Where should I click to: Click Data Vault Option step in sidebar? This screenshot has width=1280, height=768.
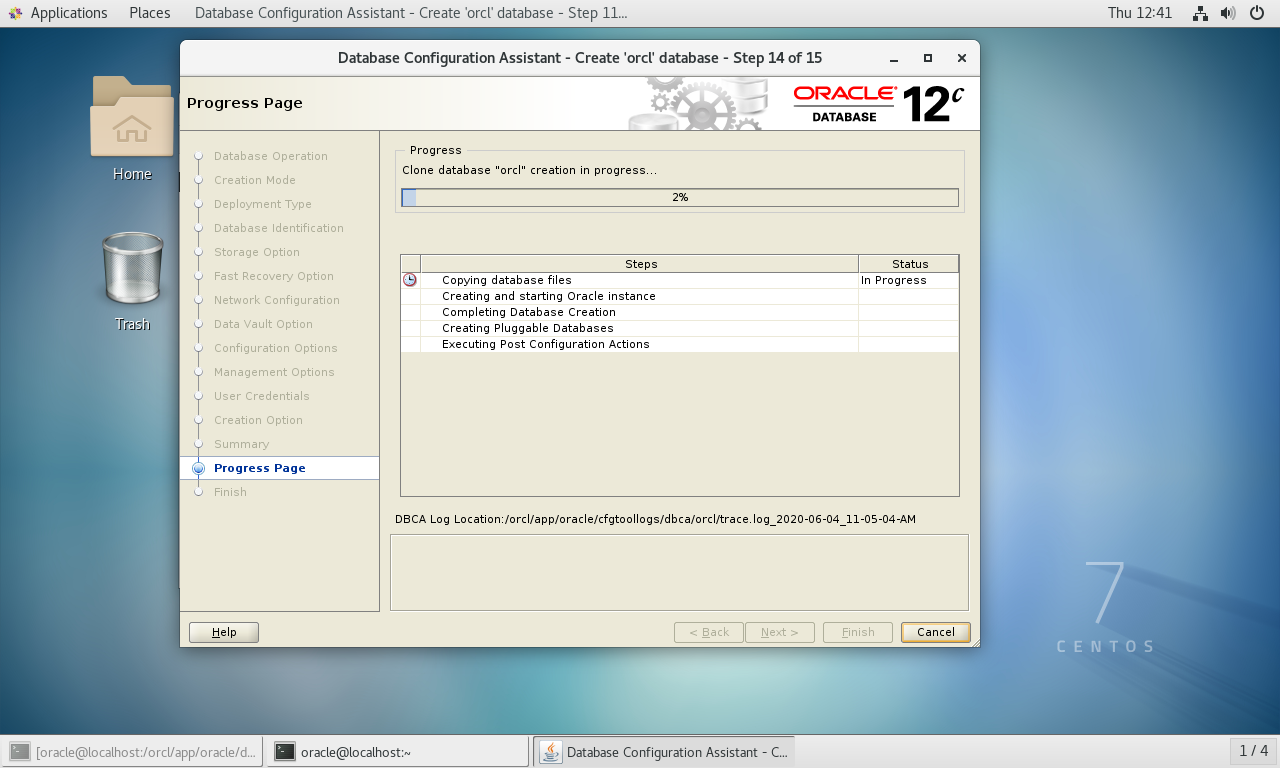click(x=263, y=324)
